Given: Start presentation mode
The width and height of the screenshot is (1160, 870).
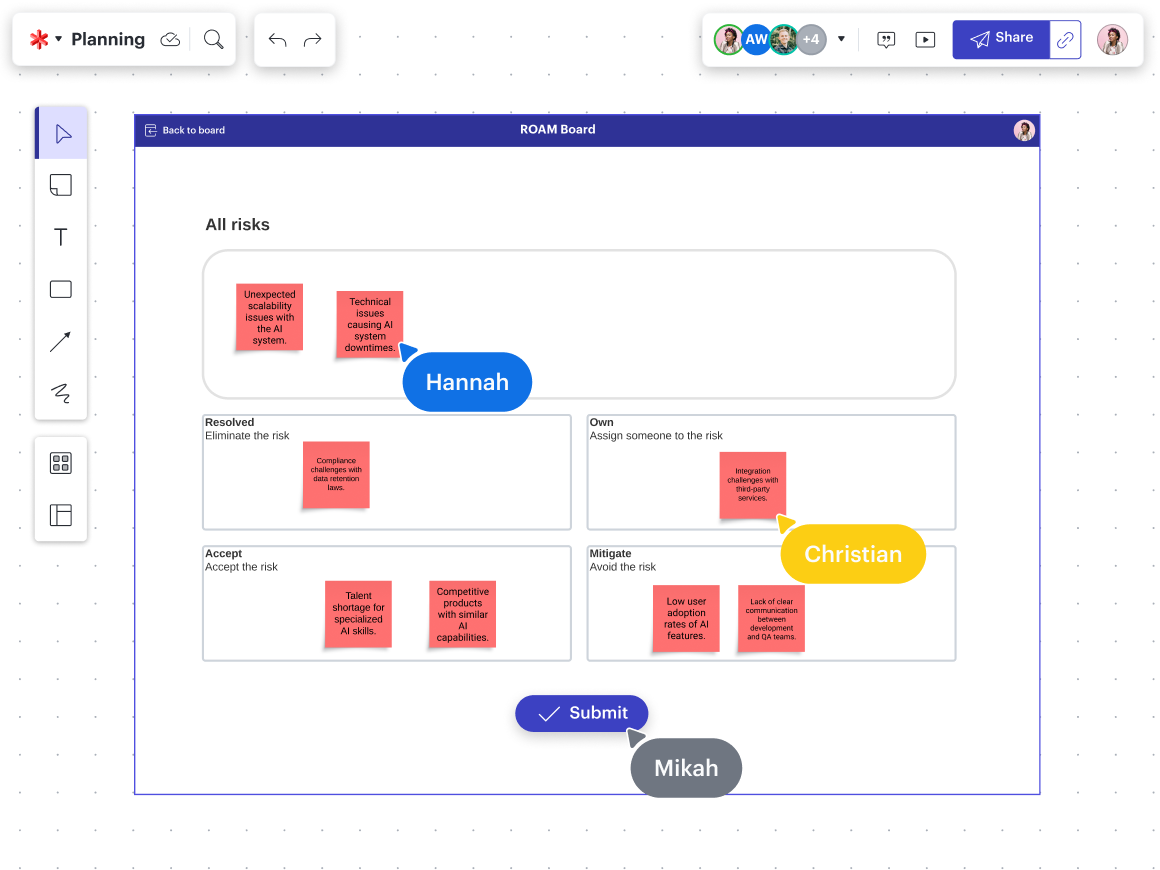Looking at the screenshot, I should (x=926, y=40).
